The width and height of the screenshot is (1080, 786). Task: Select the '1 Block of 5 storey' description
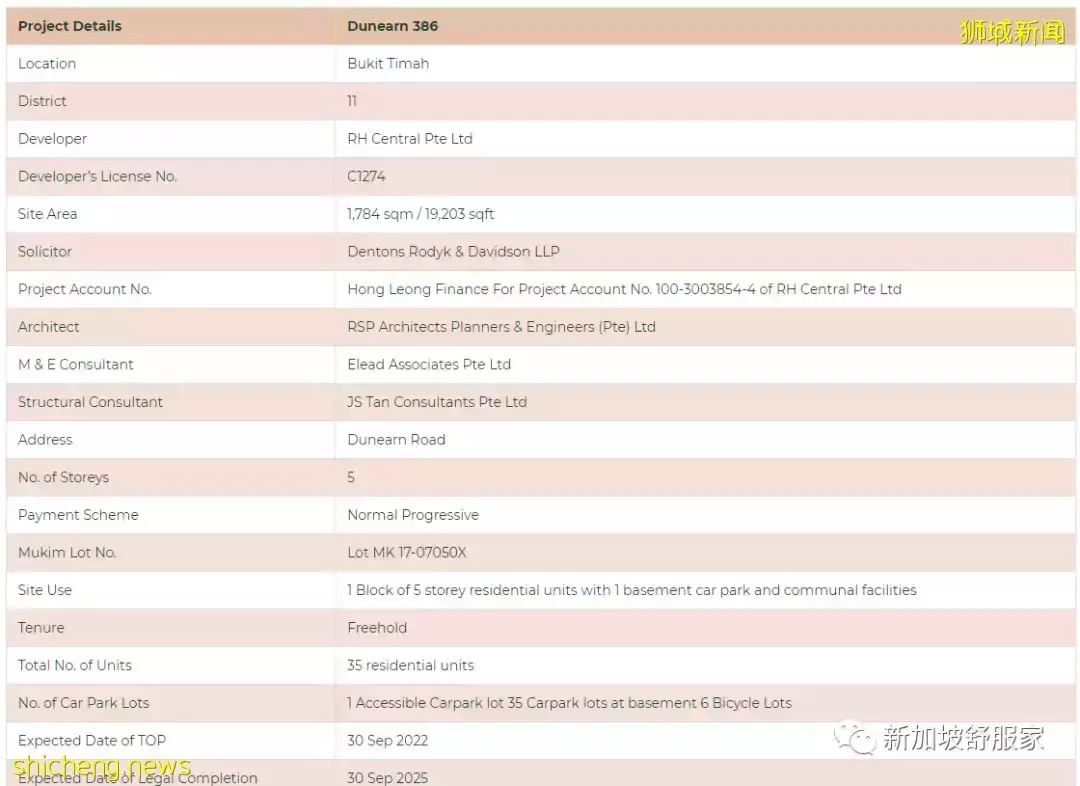[632, 590]
